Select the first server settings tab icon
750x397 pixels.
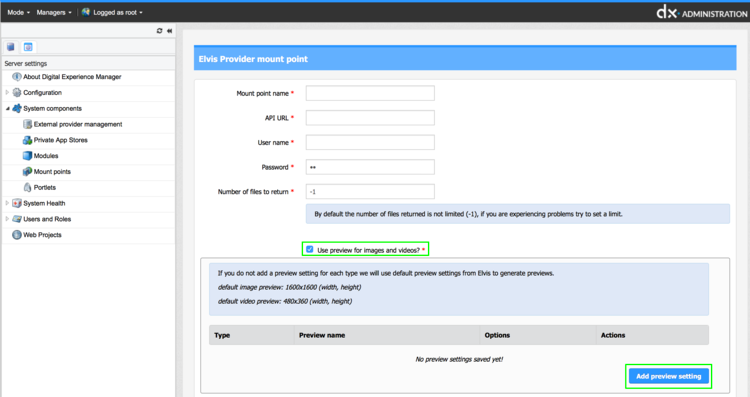[11, 47]
